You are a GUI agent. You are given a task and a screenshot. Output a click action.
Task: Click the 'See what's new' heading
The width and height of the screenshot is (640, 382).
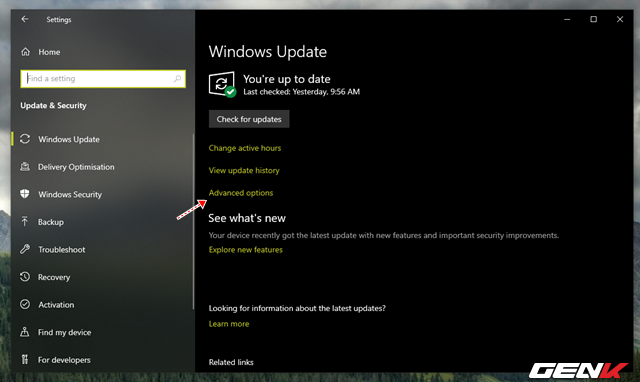click(247, 218)
